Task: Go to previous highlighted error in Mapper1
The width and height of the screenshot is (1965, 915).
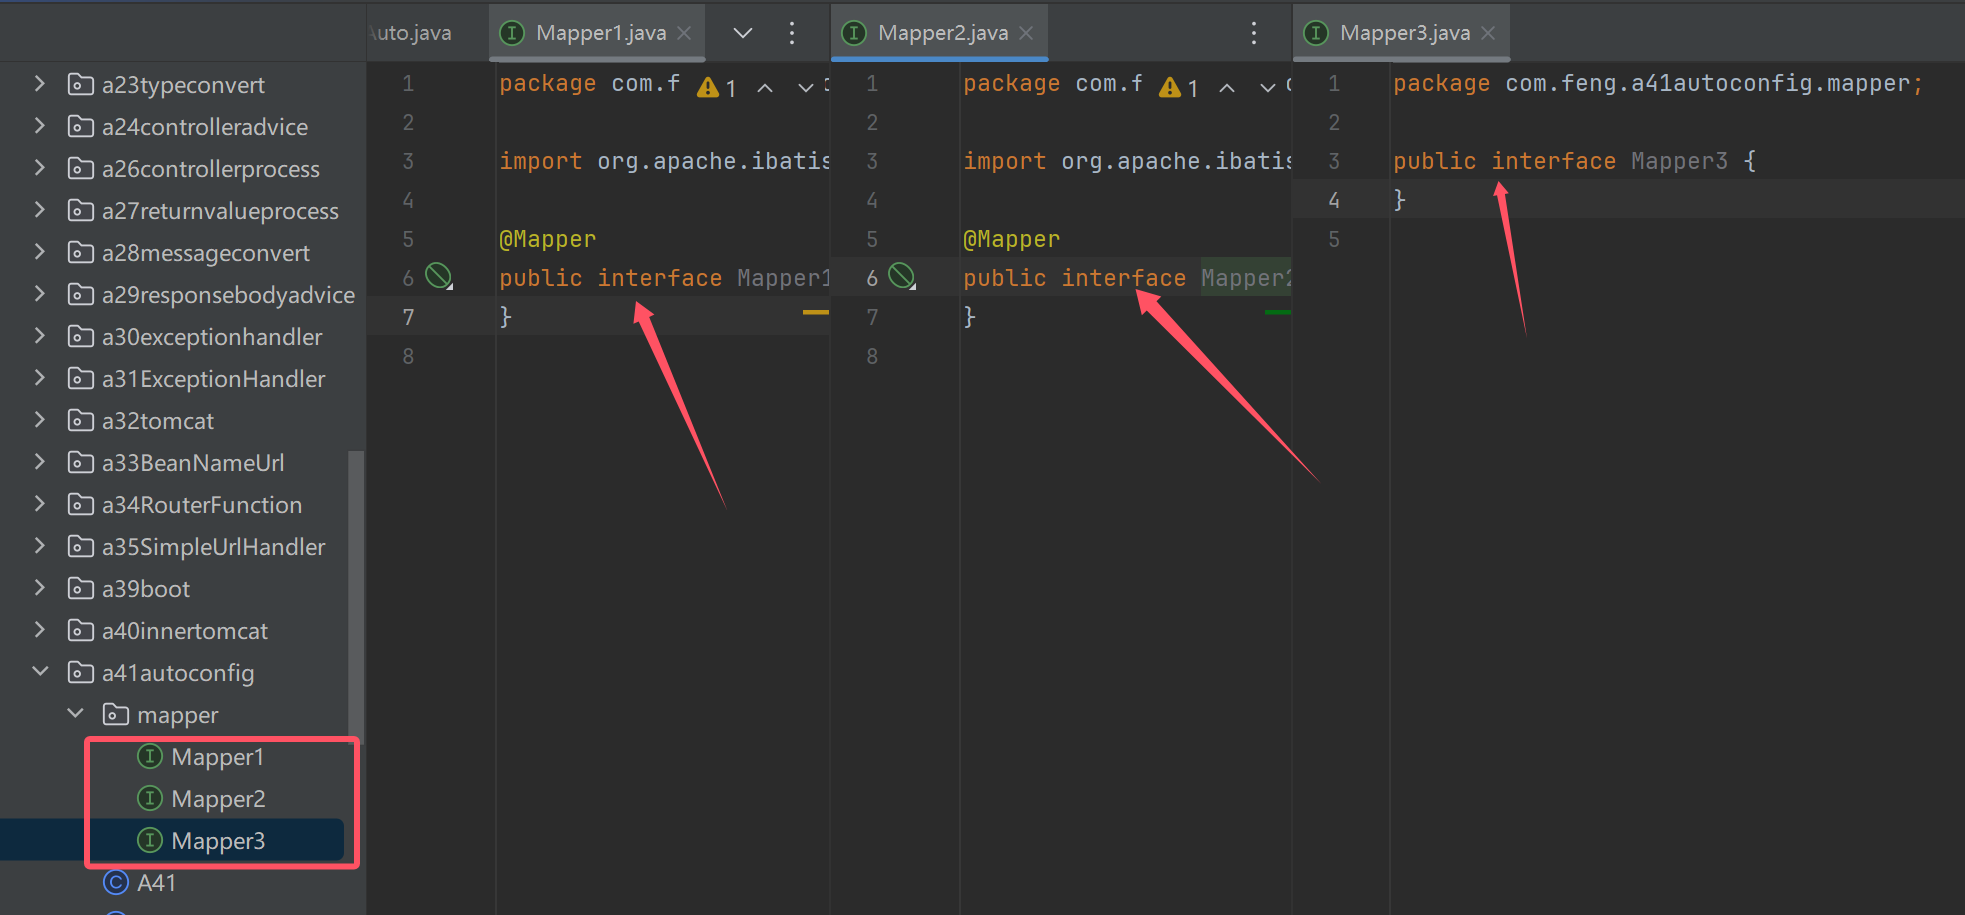Action: (x=765, y=88)
